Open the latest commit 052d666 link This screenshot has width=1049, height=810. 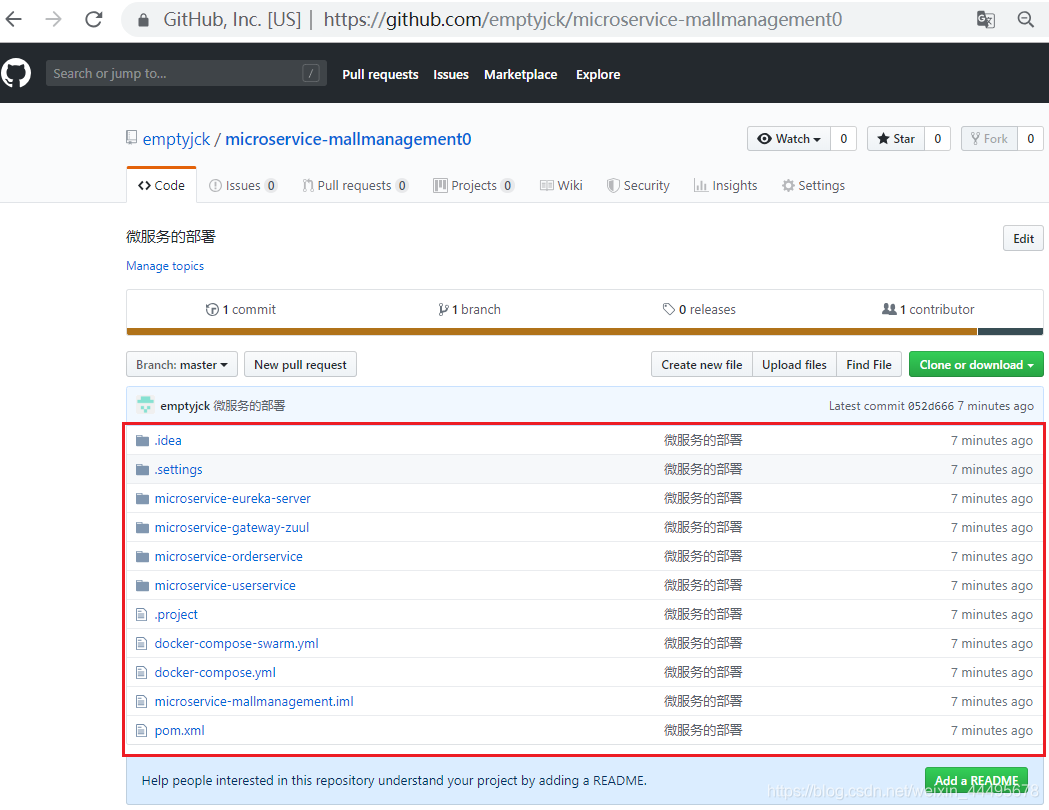coord(931,406)
